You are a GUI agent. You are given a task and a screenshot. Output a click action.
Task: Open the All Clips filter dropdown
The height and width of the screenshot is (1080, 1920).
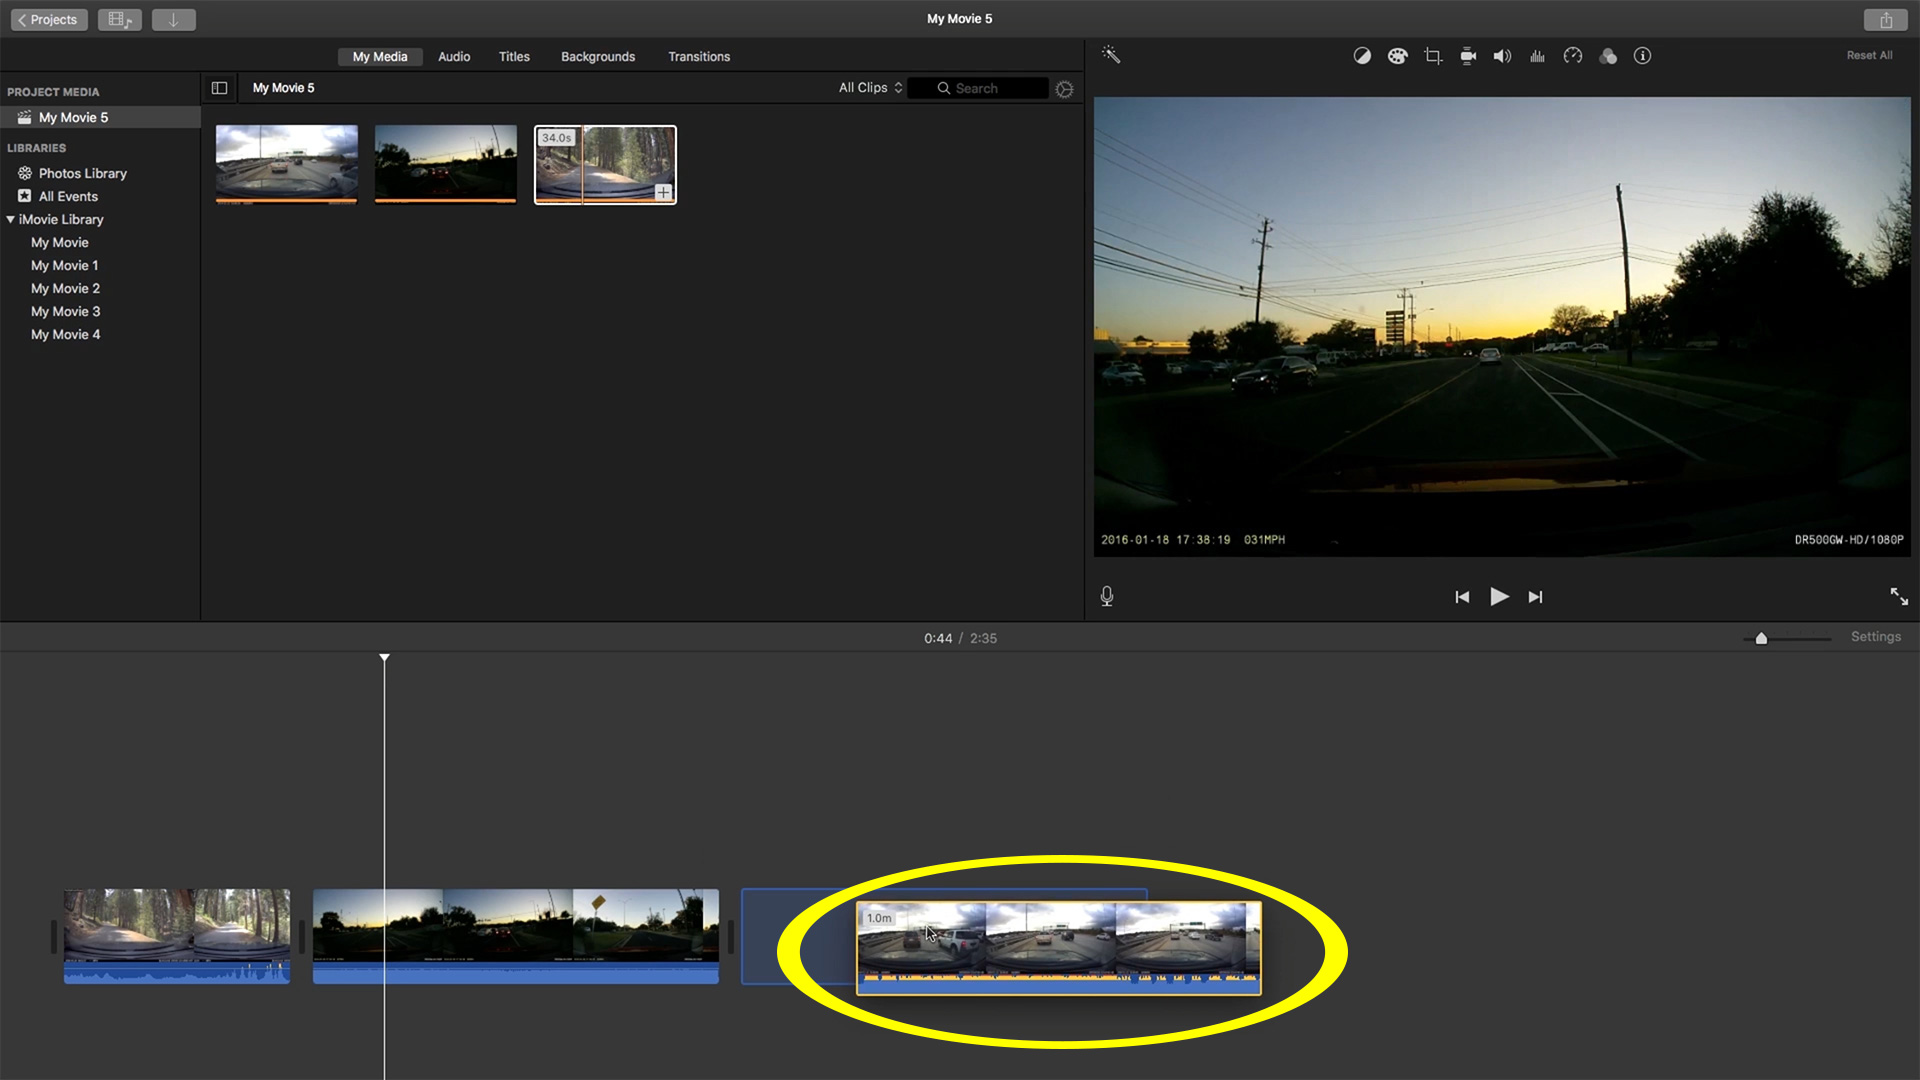pyautogui.click(x=870, y=88)
